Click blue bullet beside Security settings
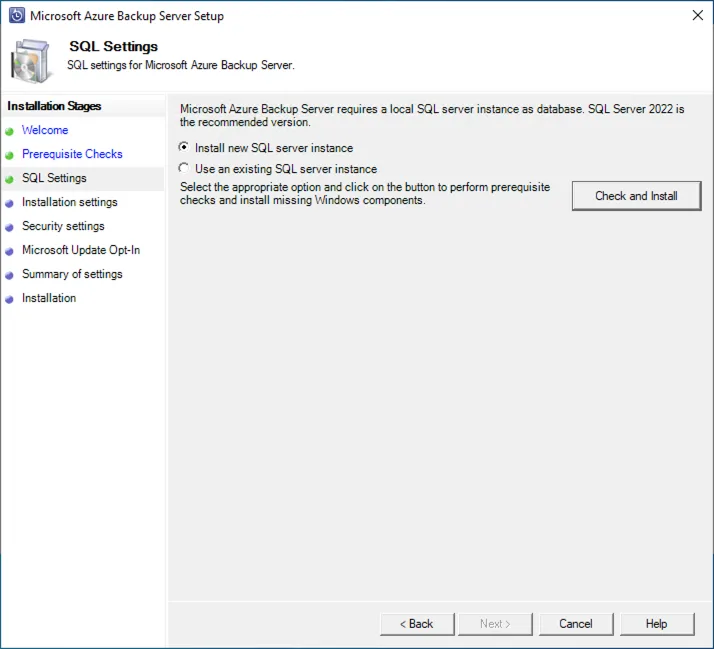714x649 pixels. (x=9, y=227)
